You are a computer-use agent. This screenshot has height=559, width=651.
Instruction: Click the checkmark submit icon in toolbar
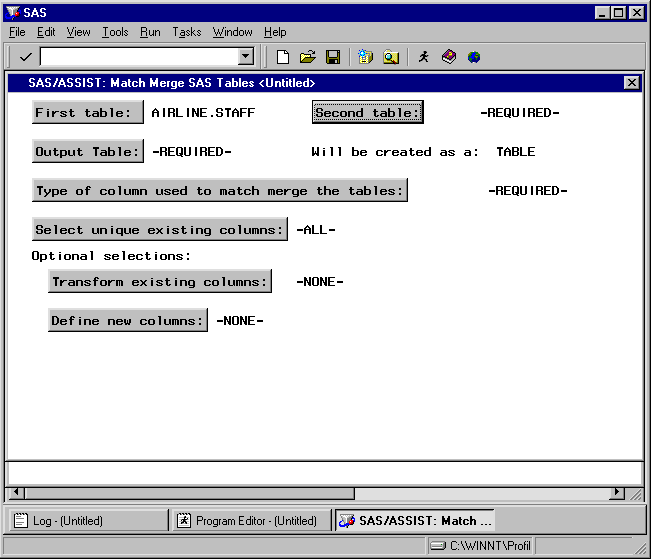25,57
